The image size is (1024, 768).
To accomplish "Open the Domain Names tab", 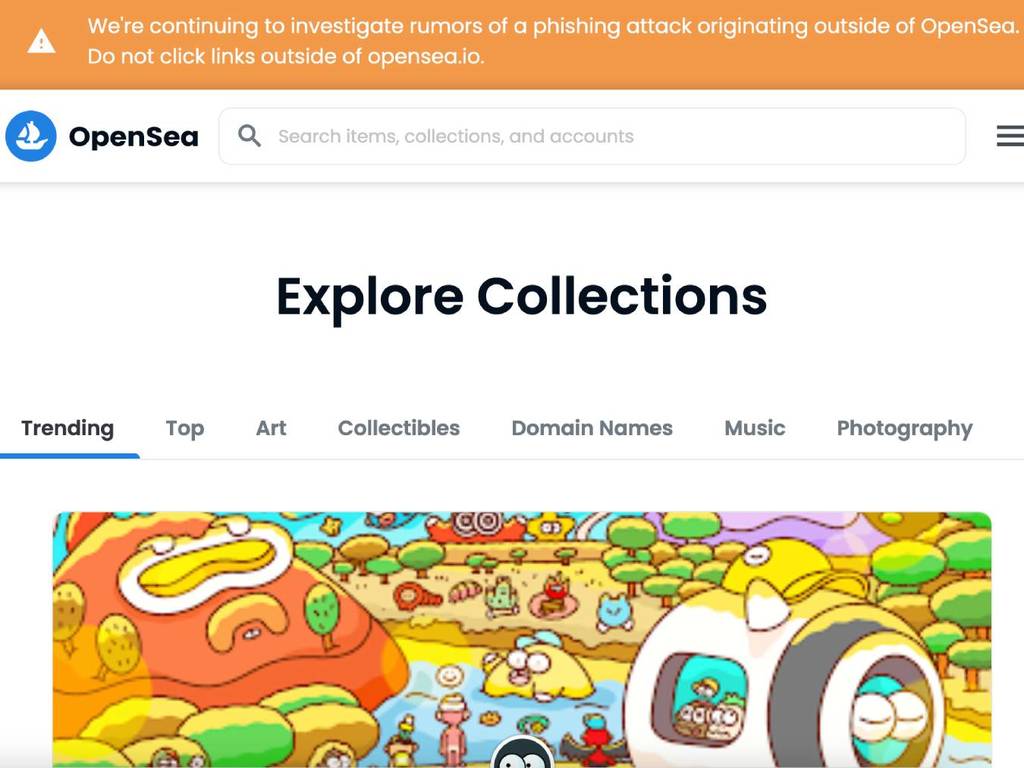I will 592,428.
